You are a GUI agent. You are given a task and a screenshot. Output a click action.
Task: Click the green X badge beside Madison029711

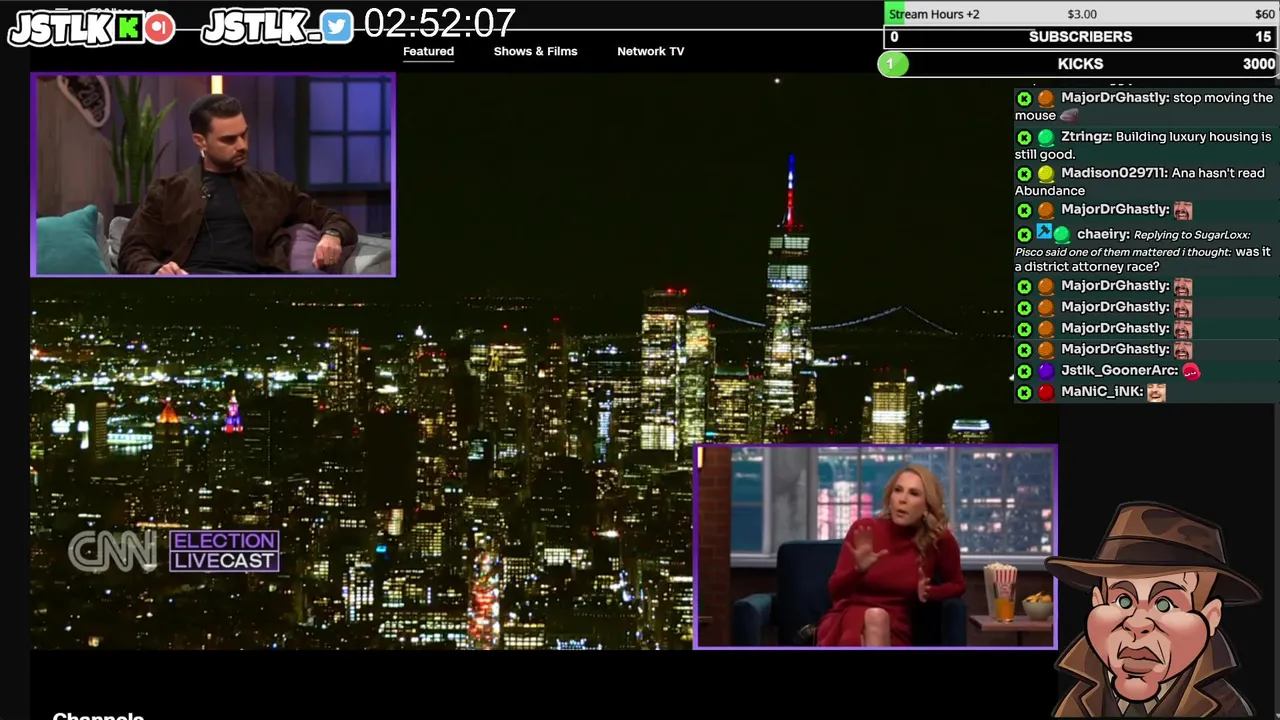coord(1024,174)
